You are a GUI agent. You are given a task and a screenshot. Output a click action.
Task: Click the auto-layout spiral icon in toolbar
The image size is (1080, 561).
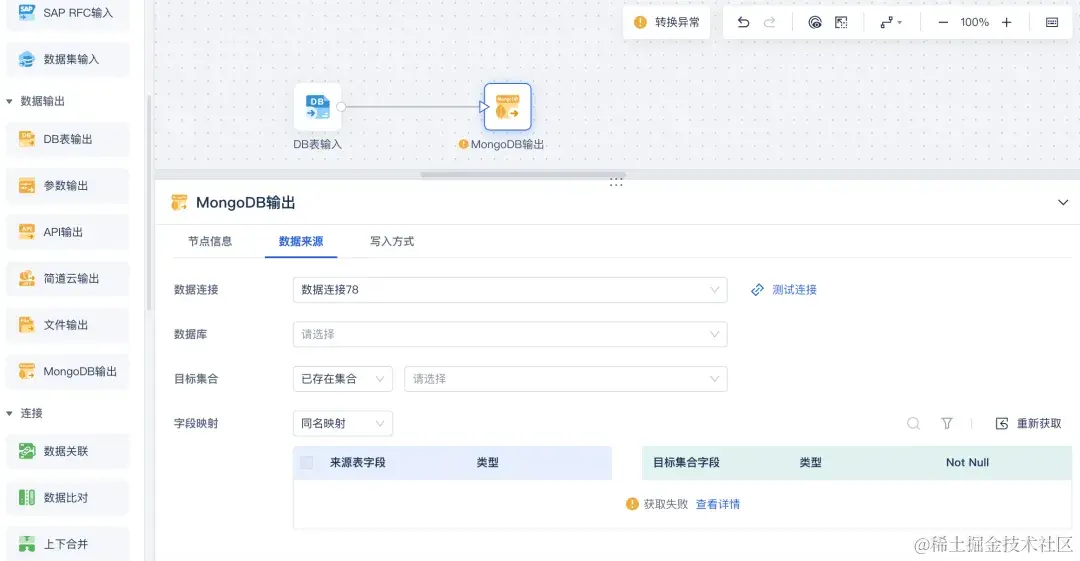pyautogui.click(x=815, y=22)
